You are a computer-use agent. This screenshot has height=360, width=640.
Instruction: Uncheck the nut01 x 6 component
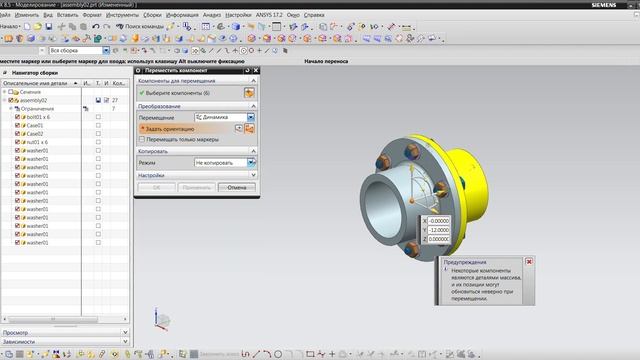click(17, 142)
